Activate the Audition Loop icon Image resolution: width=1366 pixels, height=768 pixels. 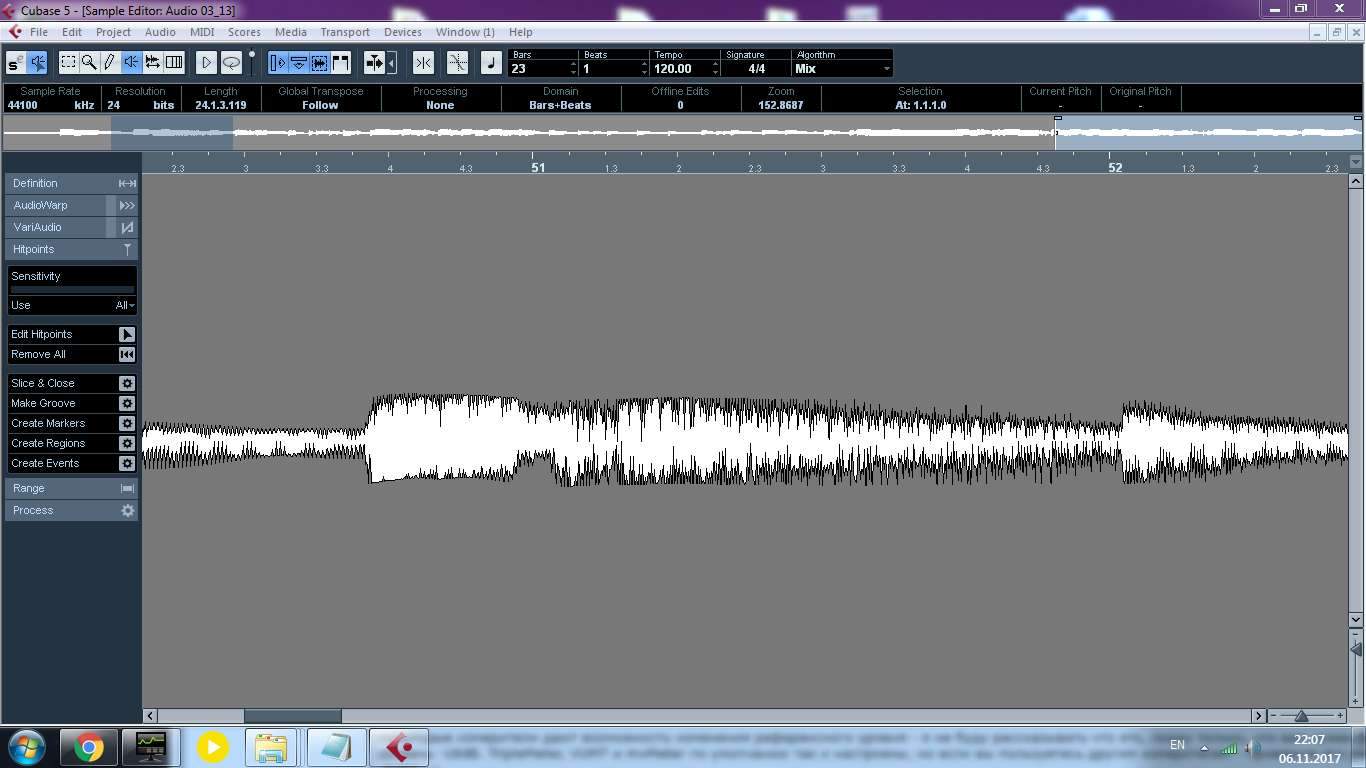231,63
